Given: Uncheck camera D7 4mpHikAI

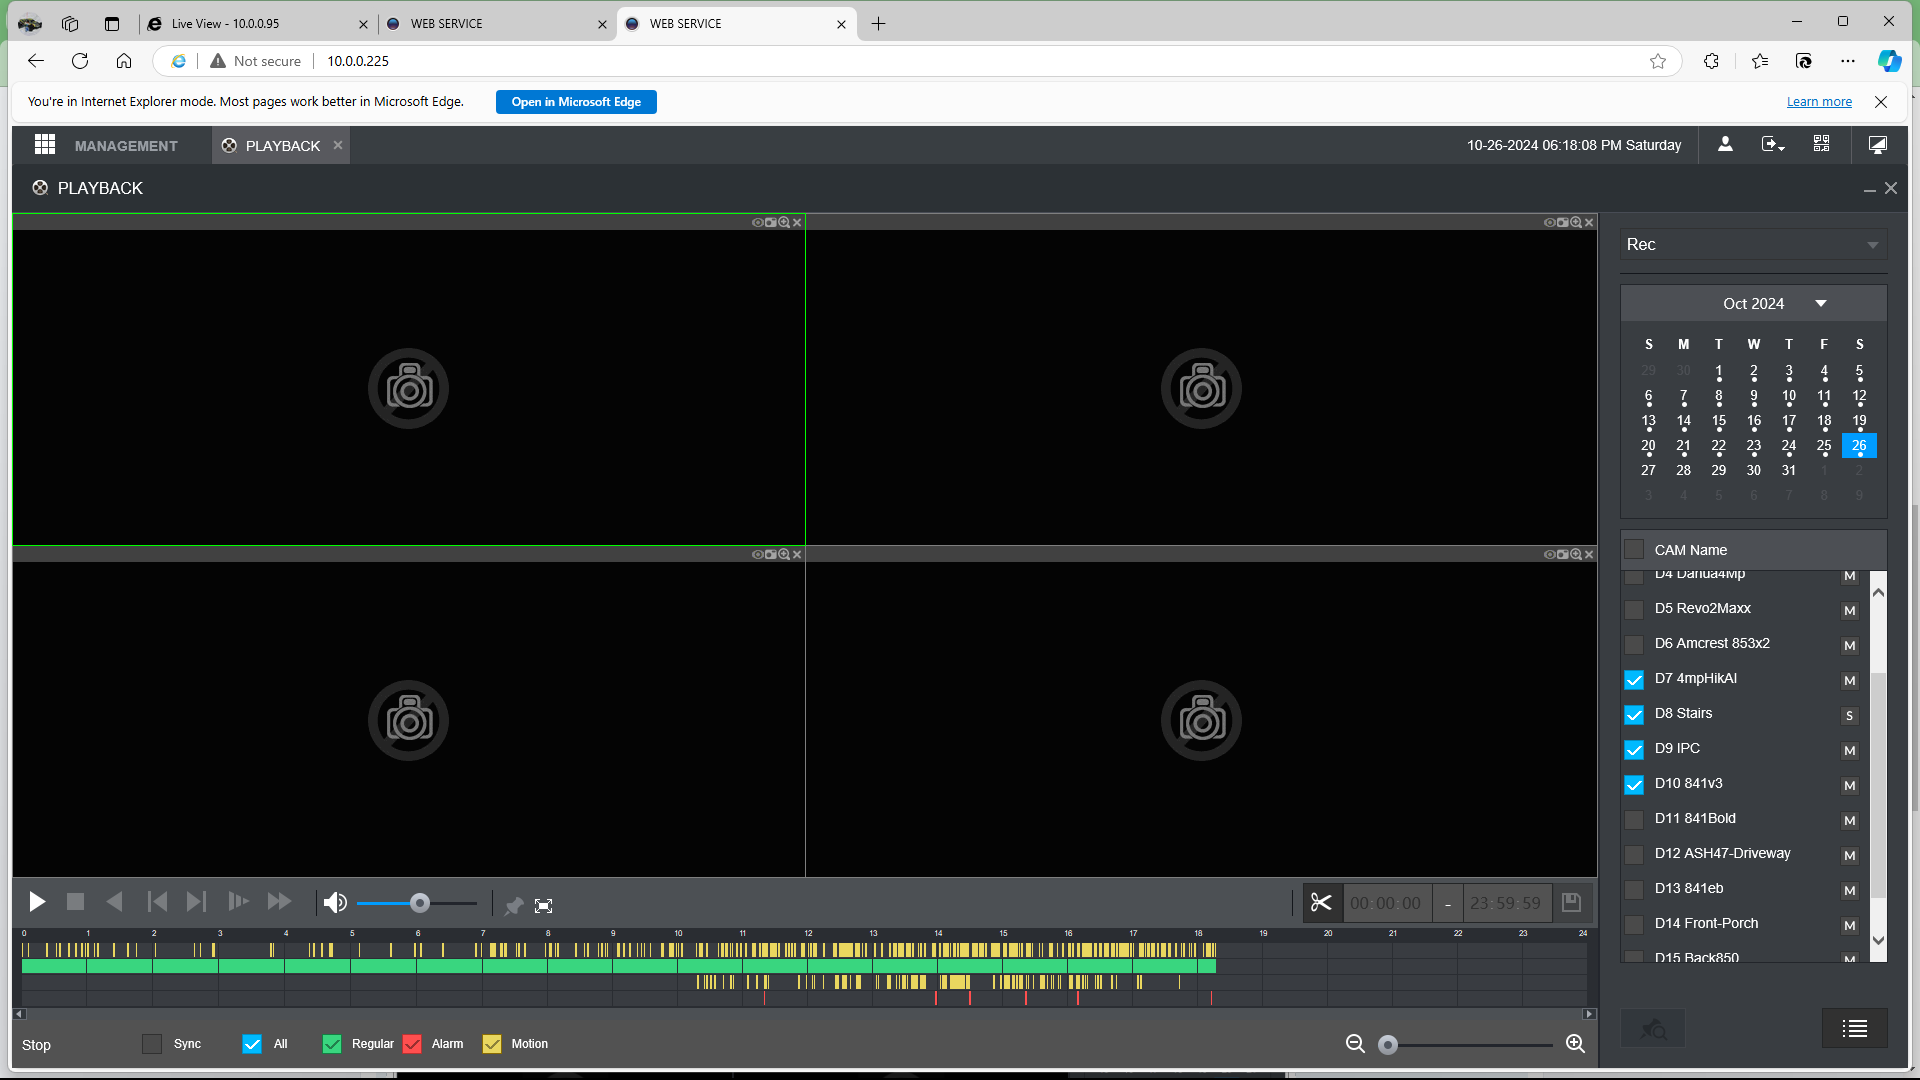Looking at the screenshot, I should click(x=1634, y=680).
